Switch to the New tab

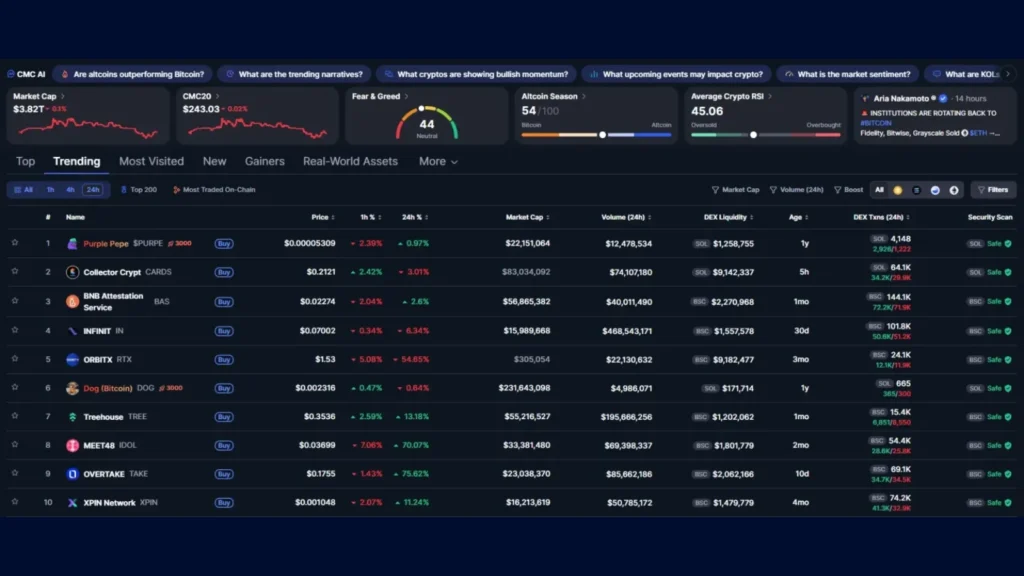[x=214, y=161]
